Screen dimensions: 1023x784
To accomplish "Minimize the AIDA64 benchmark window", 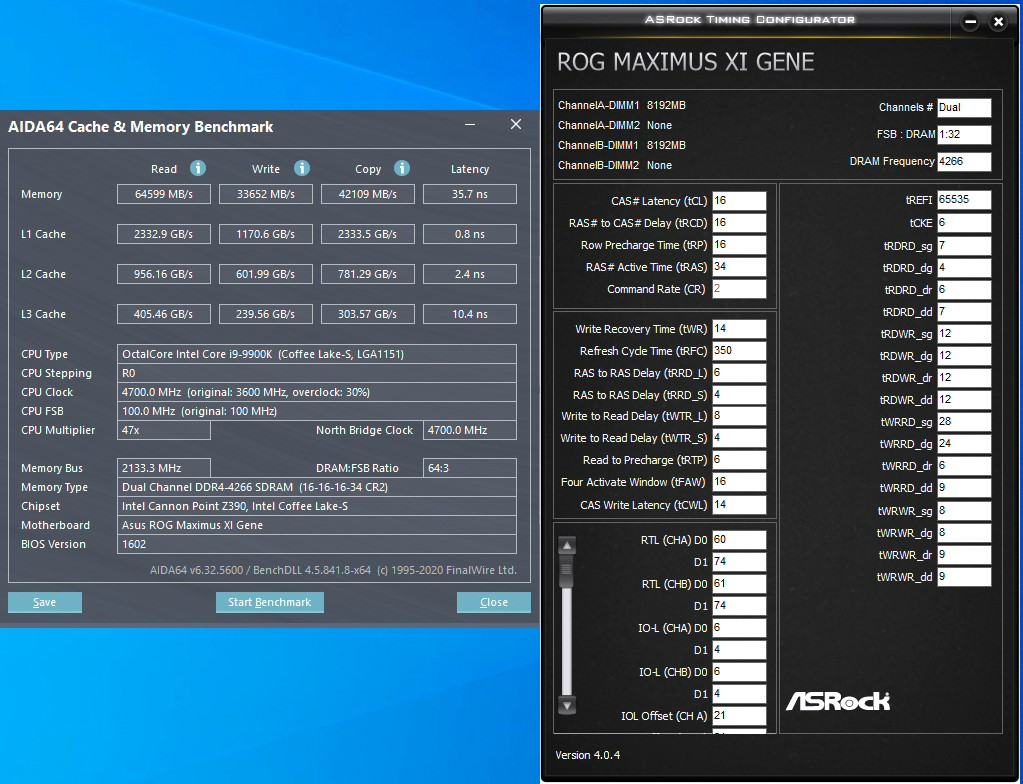I will coord(470,124).
